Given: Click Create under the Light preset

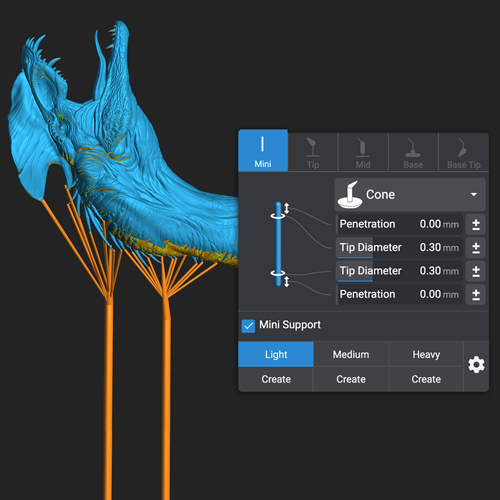Looking at the screenshot, I should (276, 379).
